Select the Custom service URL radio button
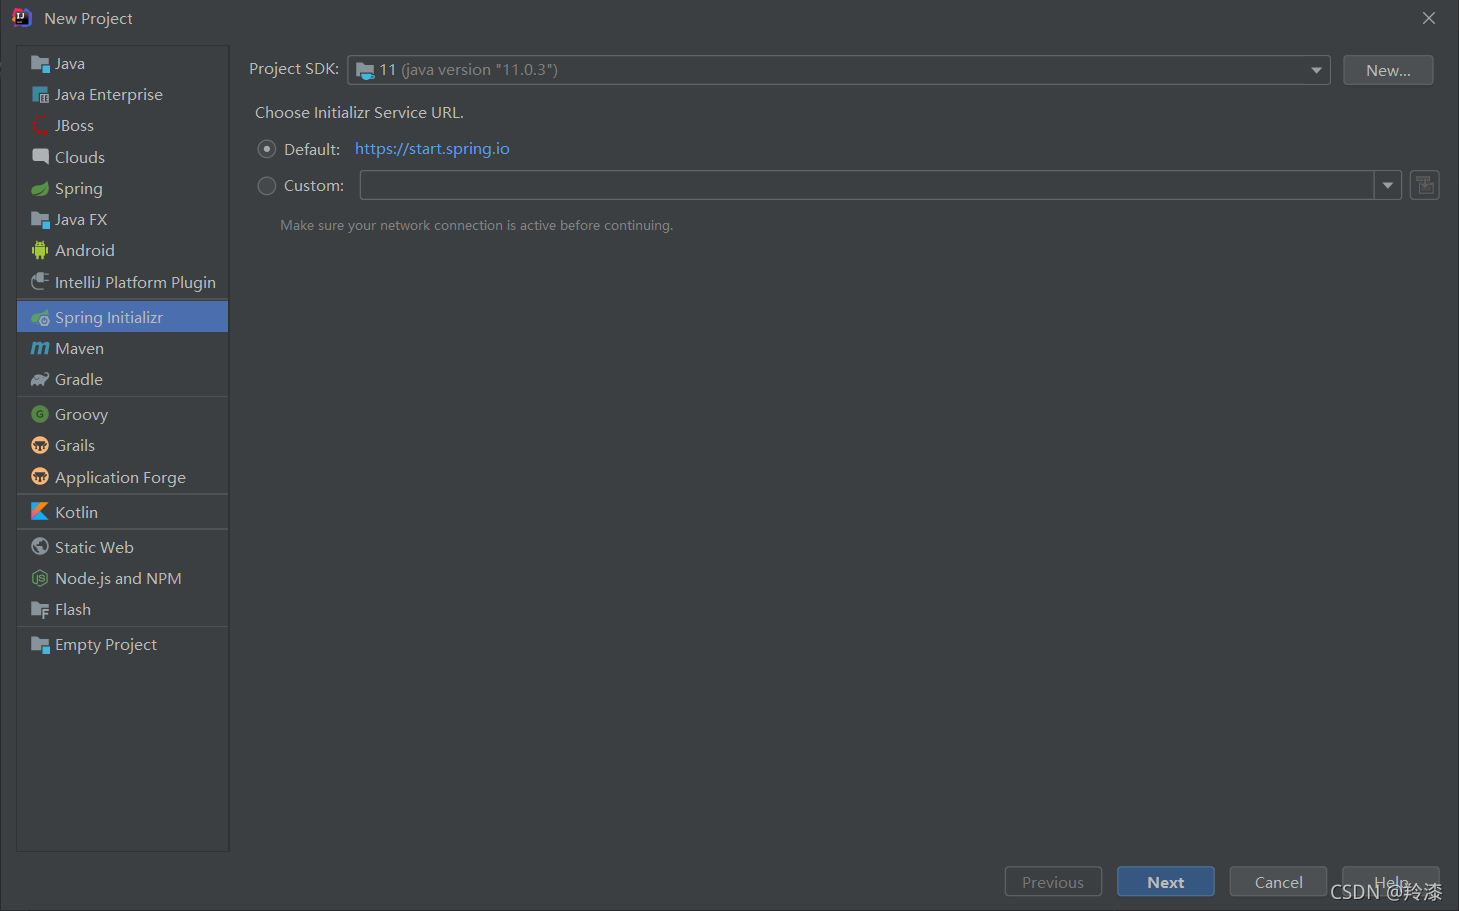Viewport: 1459px width, 911px height. (x=267, y=186)
